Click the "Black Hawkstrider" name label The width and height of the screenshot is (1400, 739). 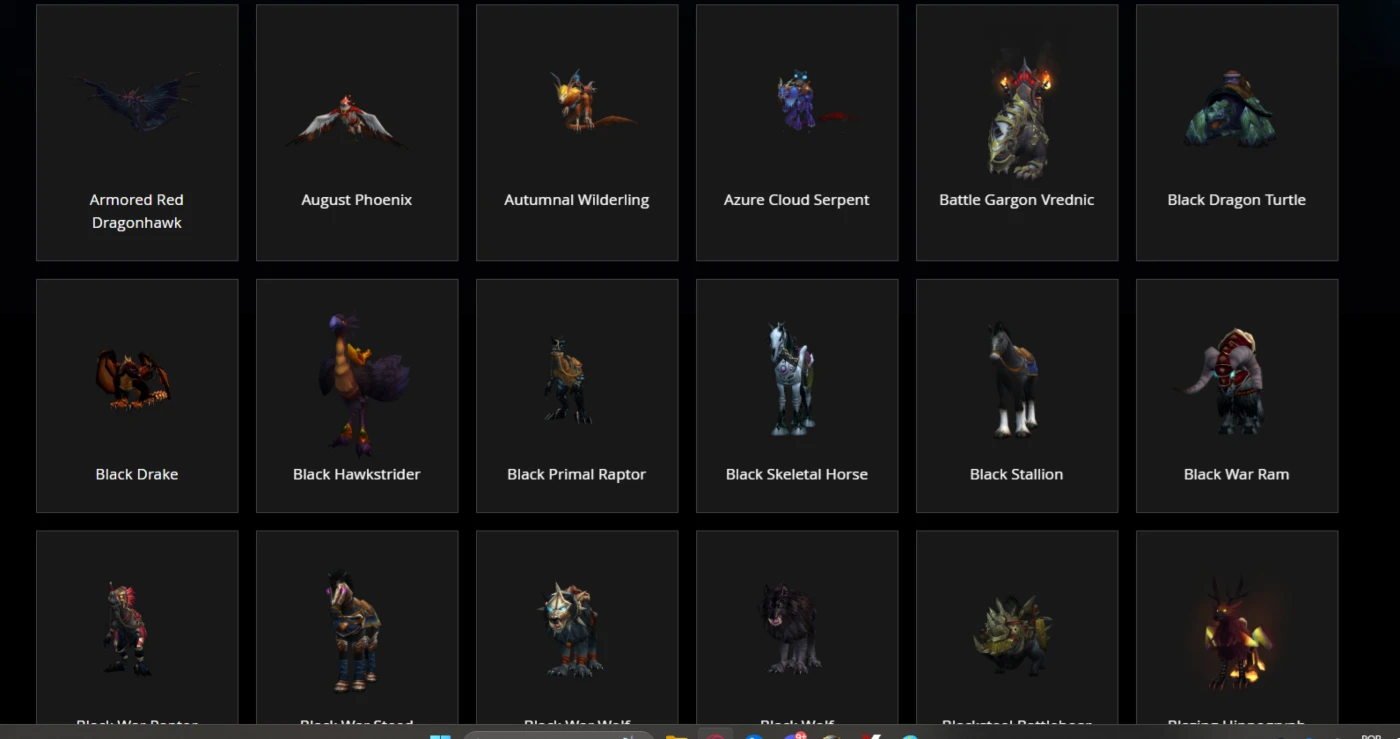pyautogui.click(x=357, y=474)
